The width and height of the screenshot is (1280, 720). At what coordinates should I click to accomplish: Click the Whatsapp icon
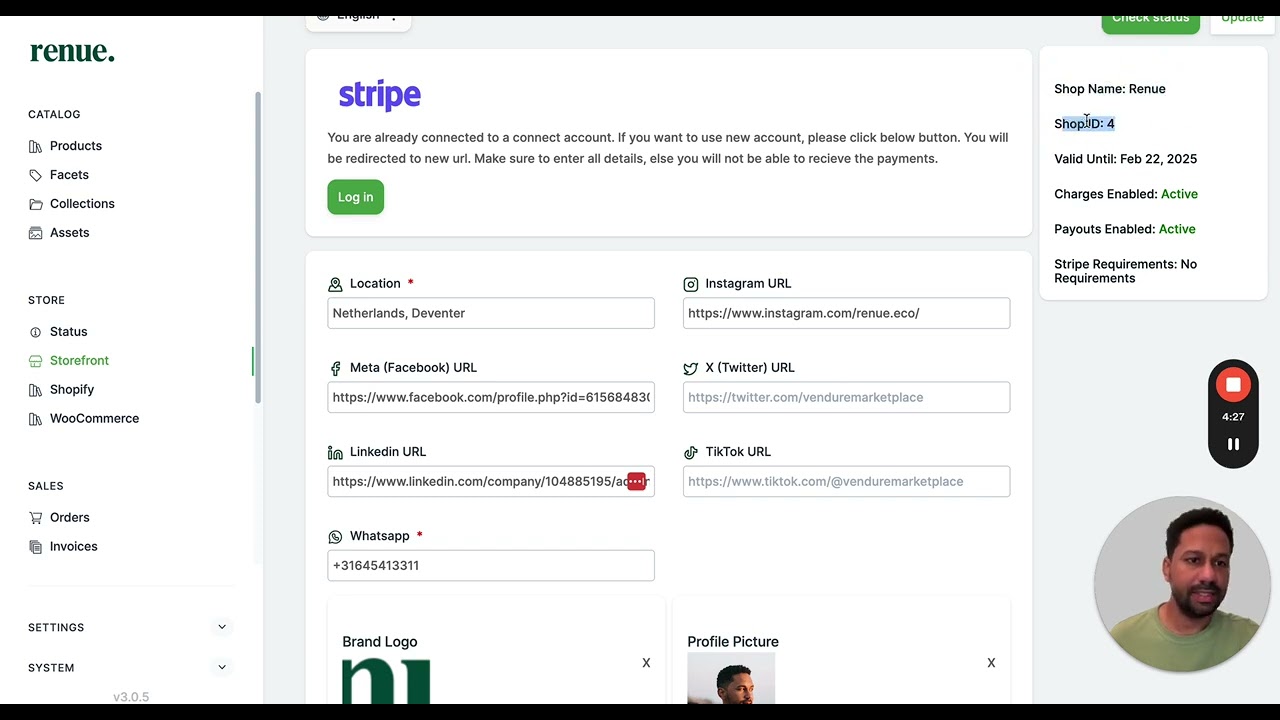(335, 537)
